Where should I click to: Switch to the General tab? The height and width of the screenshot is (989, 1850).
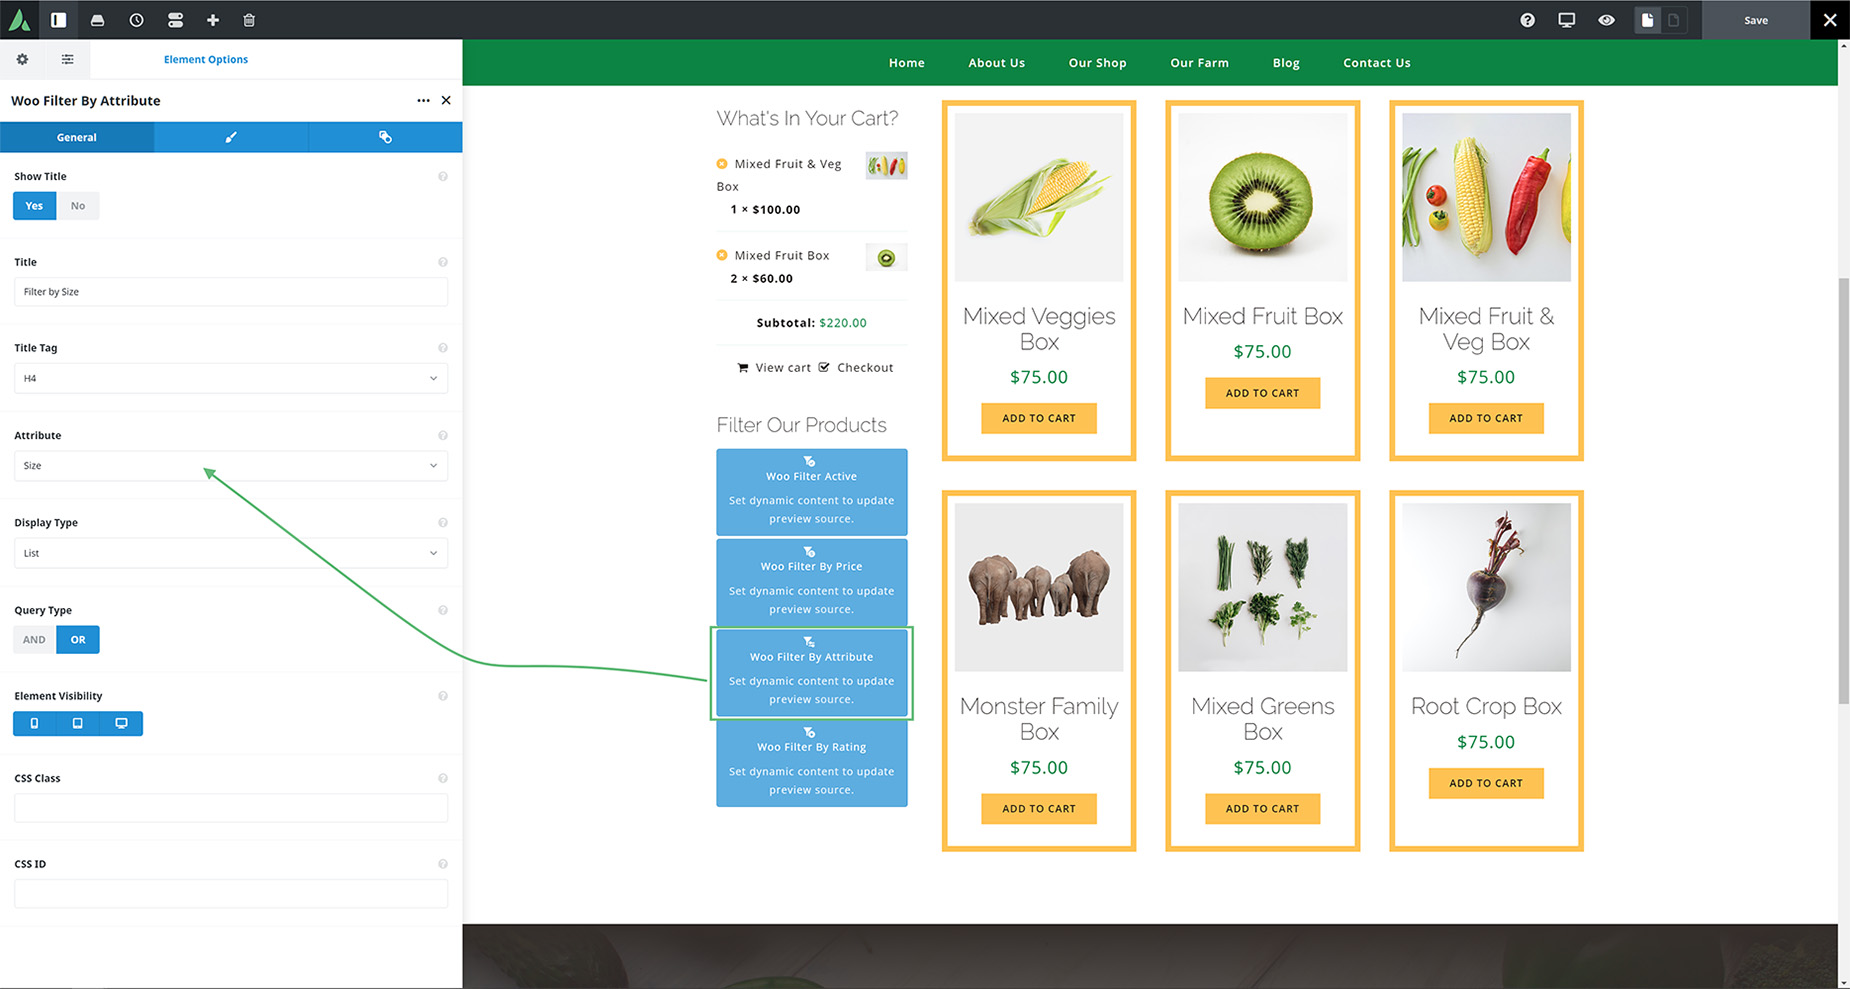pyautogui.click(x=77, y=137)
